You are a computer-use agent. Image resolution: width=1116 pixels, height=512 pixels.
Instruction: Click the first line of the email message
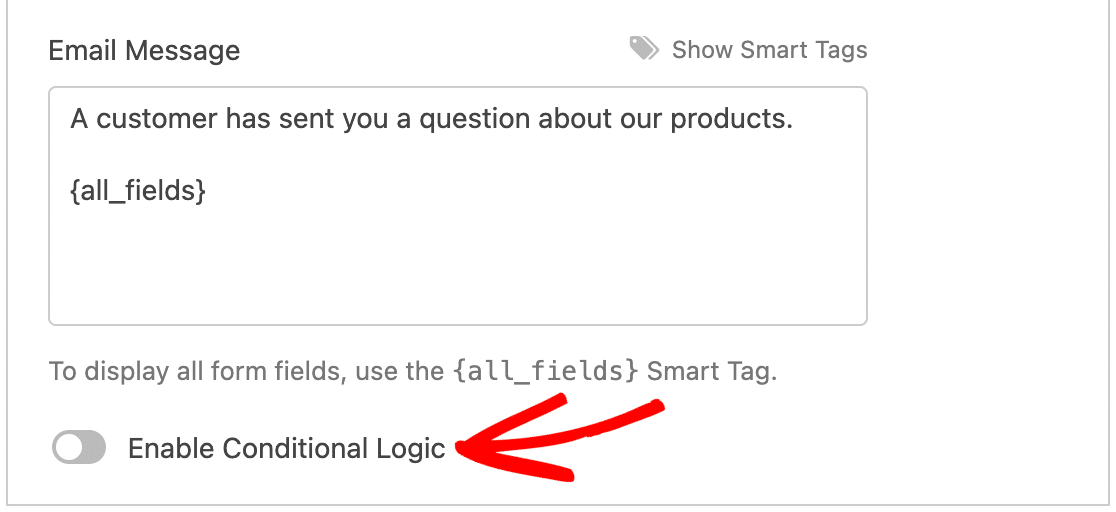[430, 119]
